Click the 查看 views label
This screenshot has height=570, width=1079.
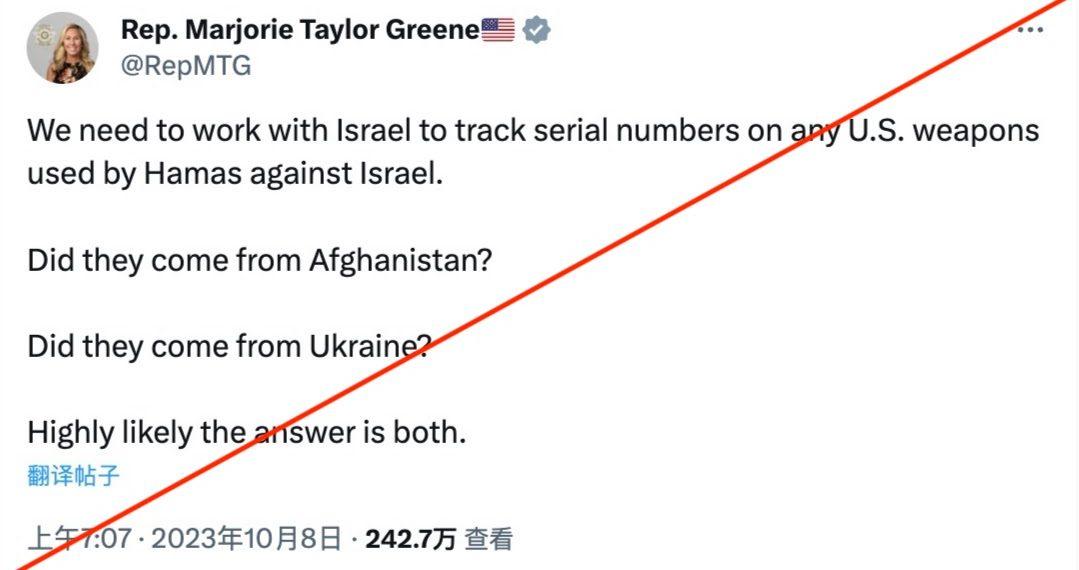tap(489, 539)
